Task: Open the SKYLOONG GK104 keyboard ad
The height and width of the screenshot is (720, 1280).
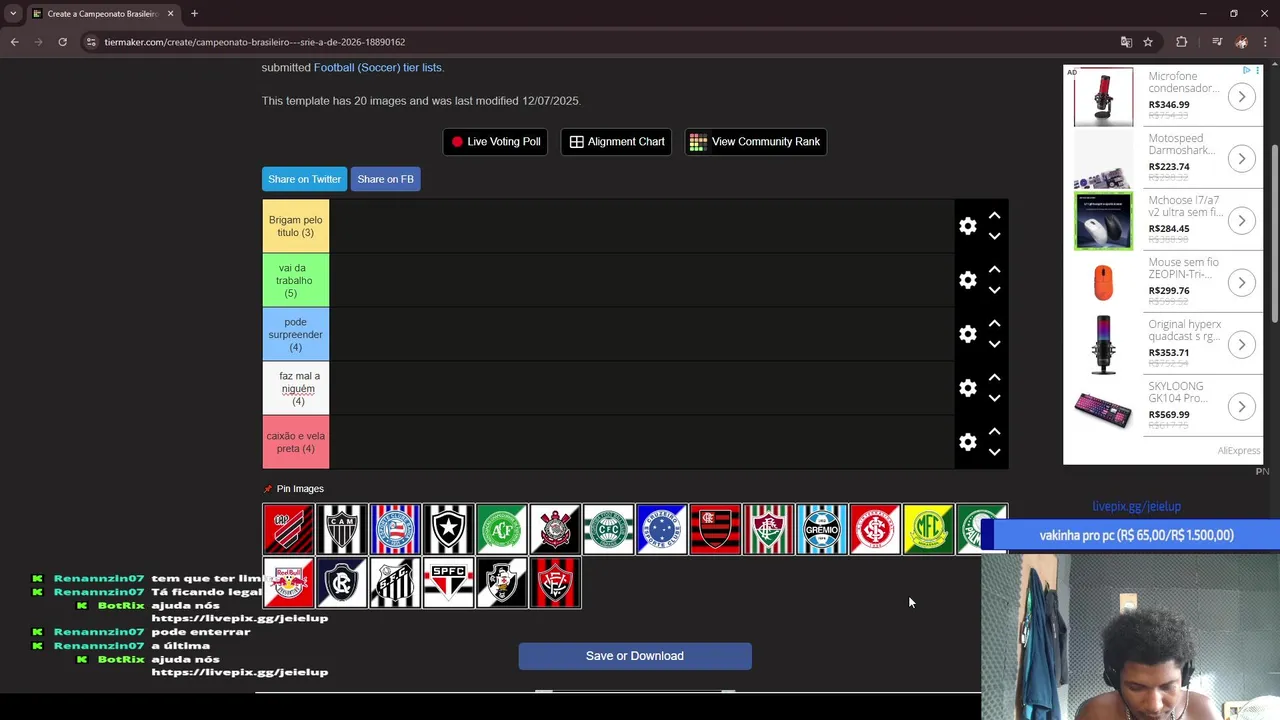Action: [x=1164, y=407]
